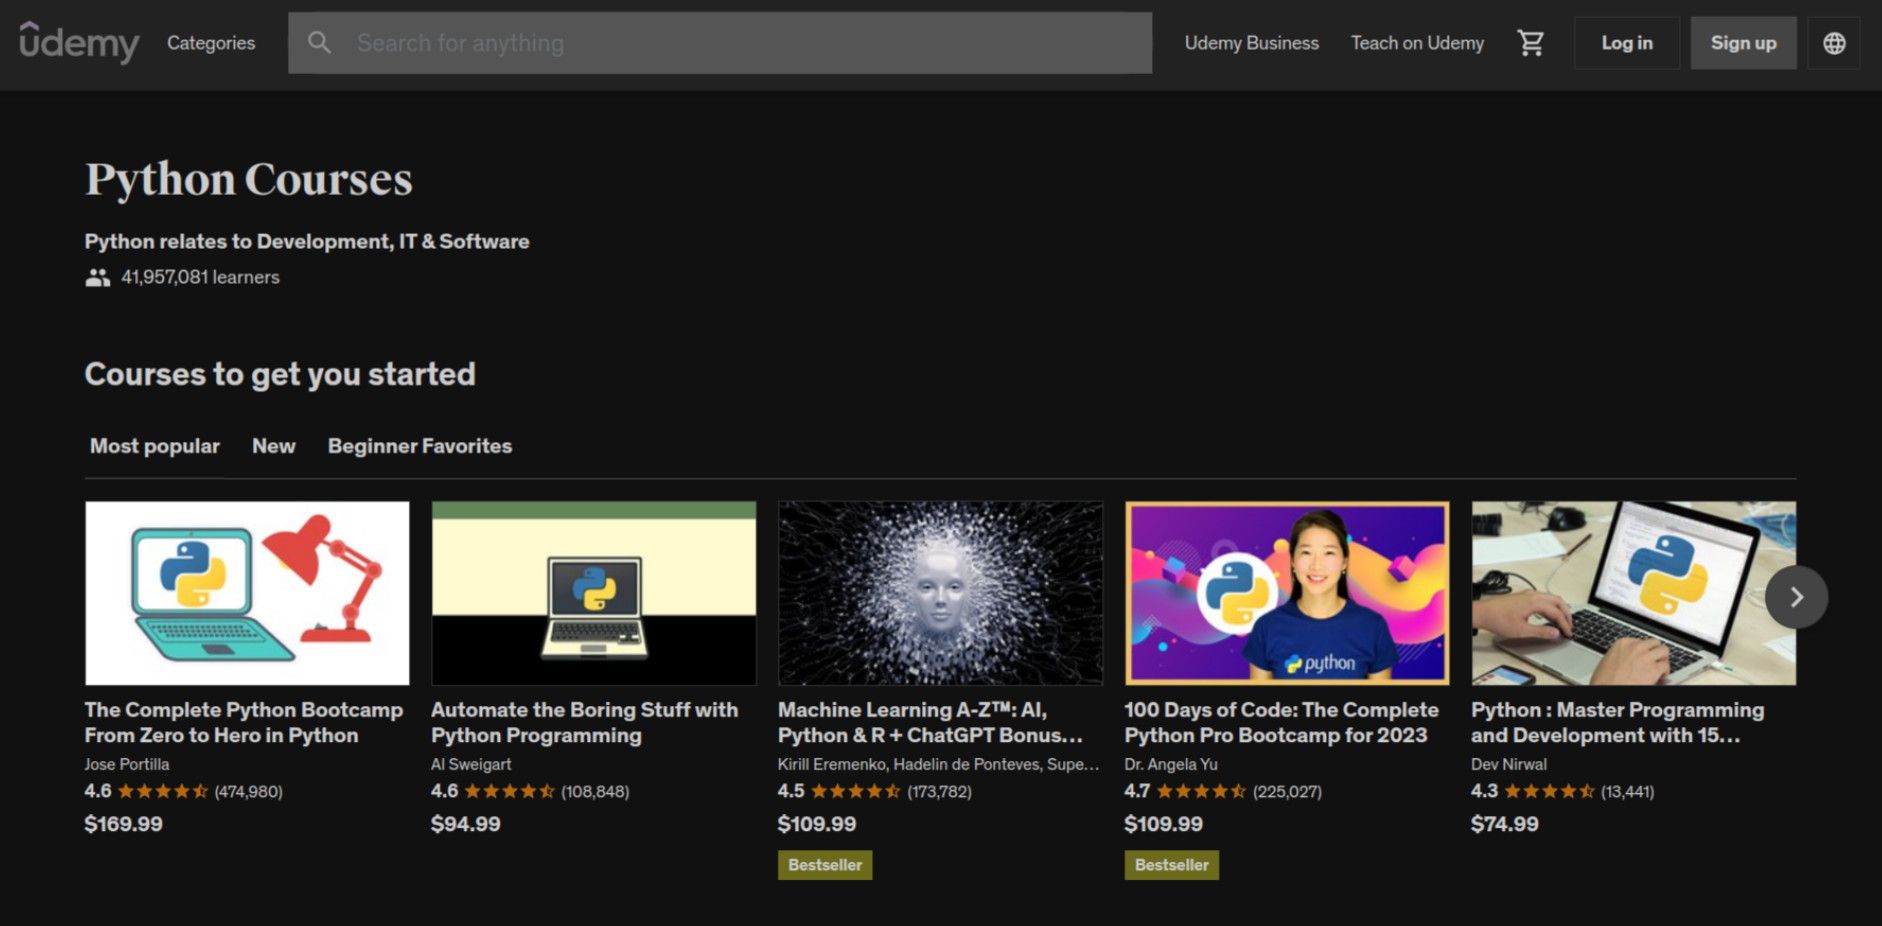The image size is (1882, 926).
Task: Click Python relates to Development text
Action: tap(307, 241)
